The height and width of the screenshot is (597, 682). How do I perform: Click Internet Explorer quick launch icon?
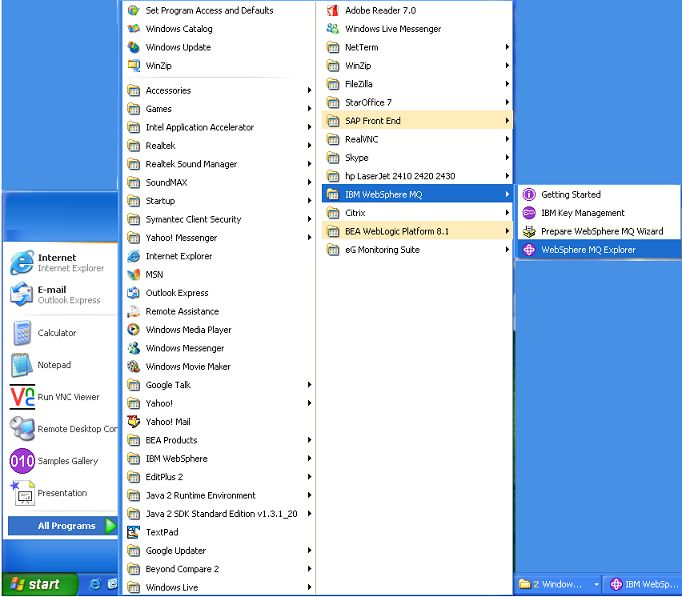tap(95, 584)
